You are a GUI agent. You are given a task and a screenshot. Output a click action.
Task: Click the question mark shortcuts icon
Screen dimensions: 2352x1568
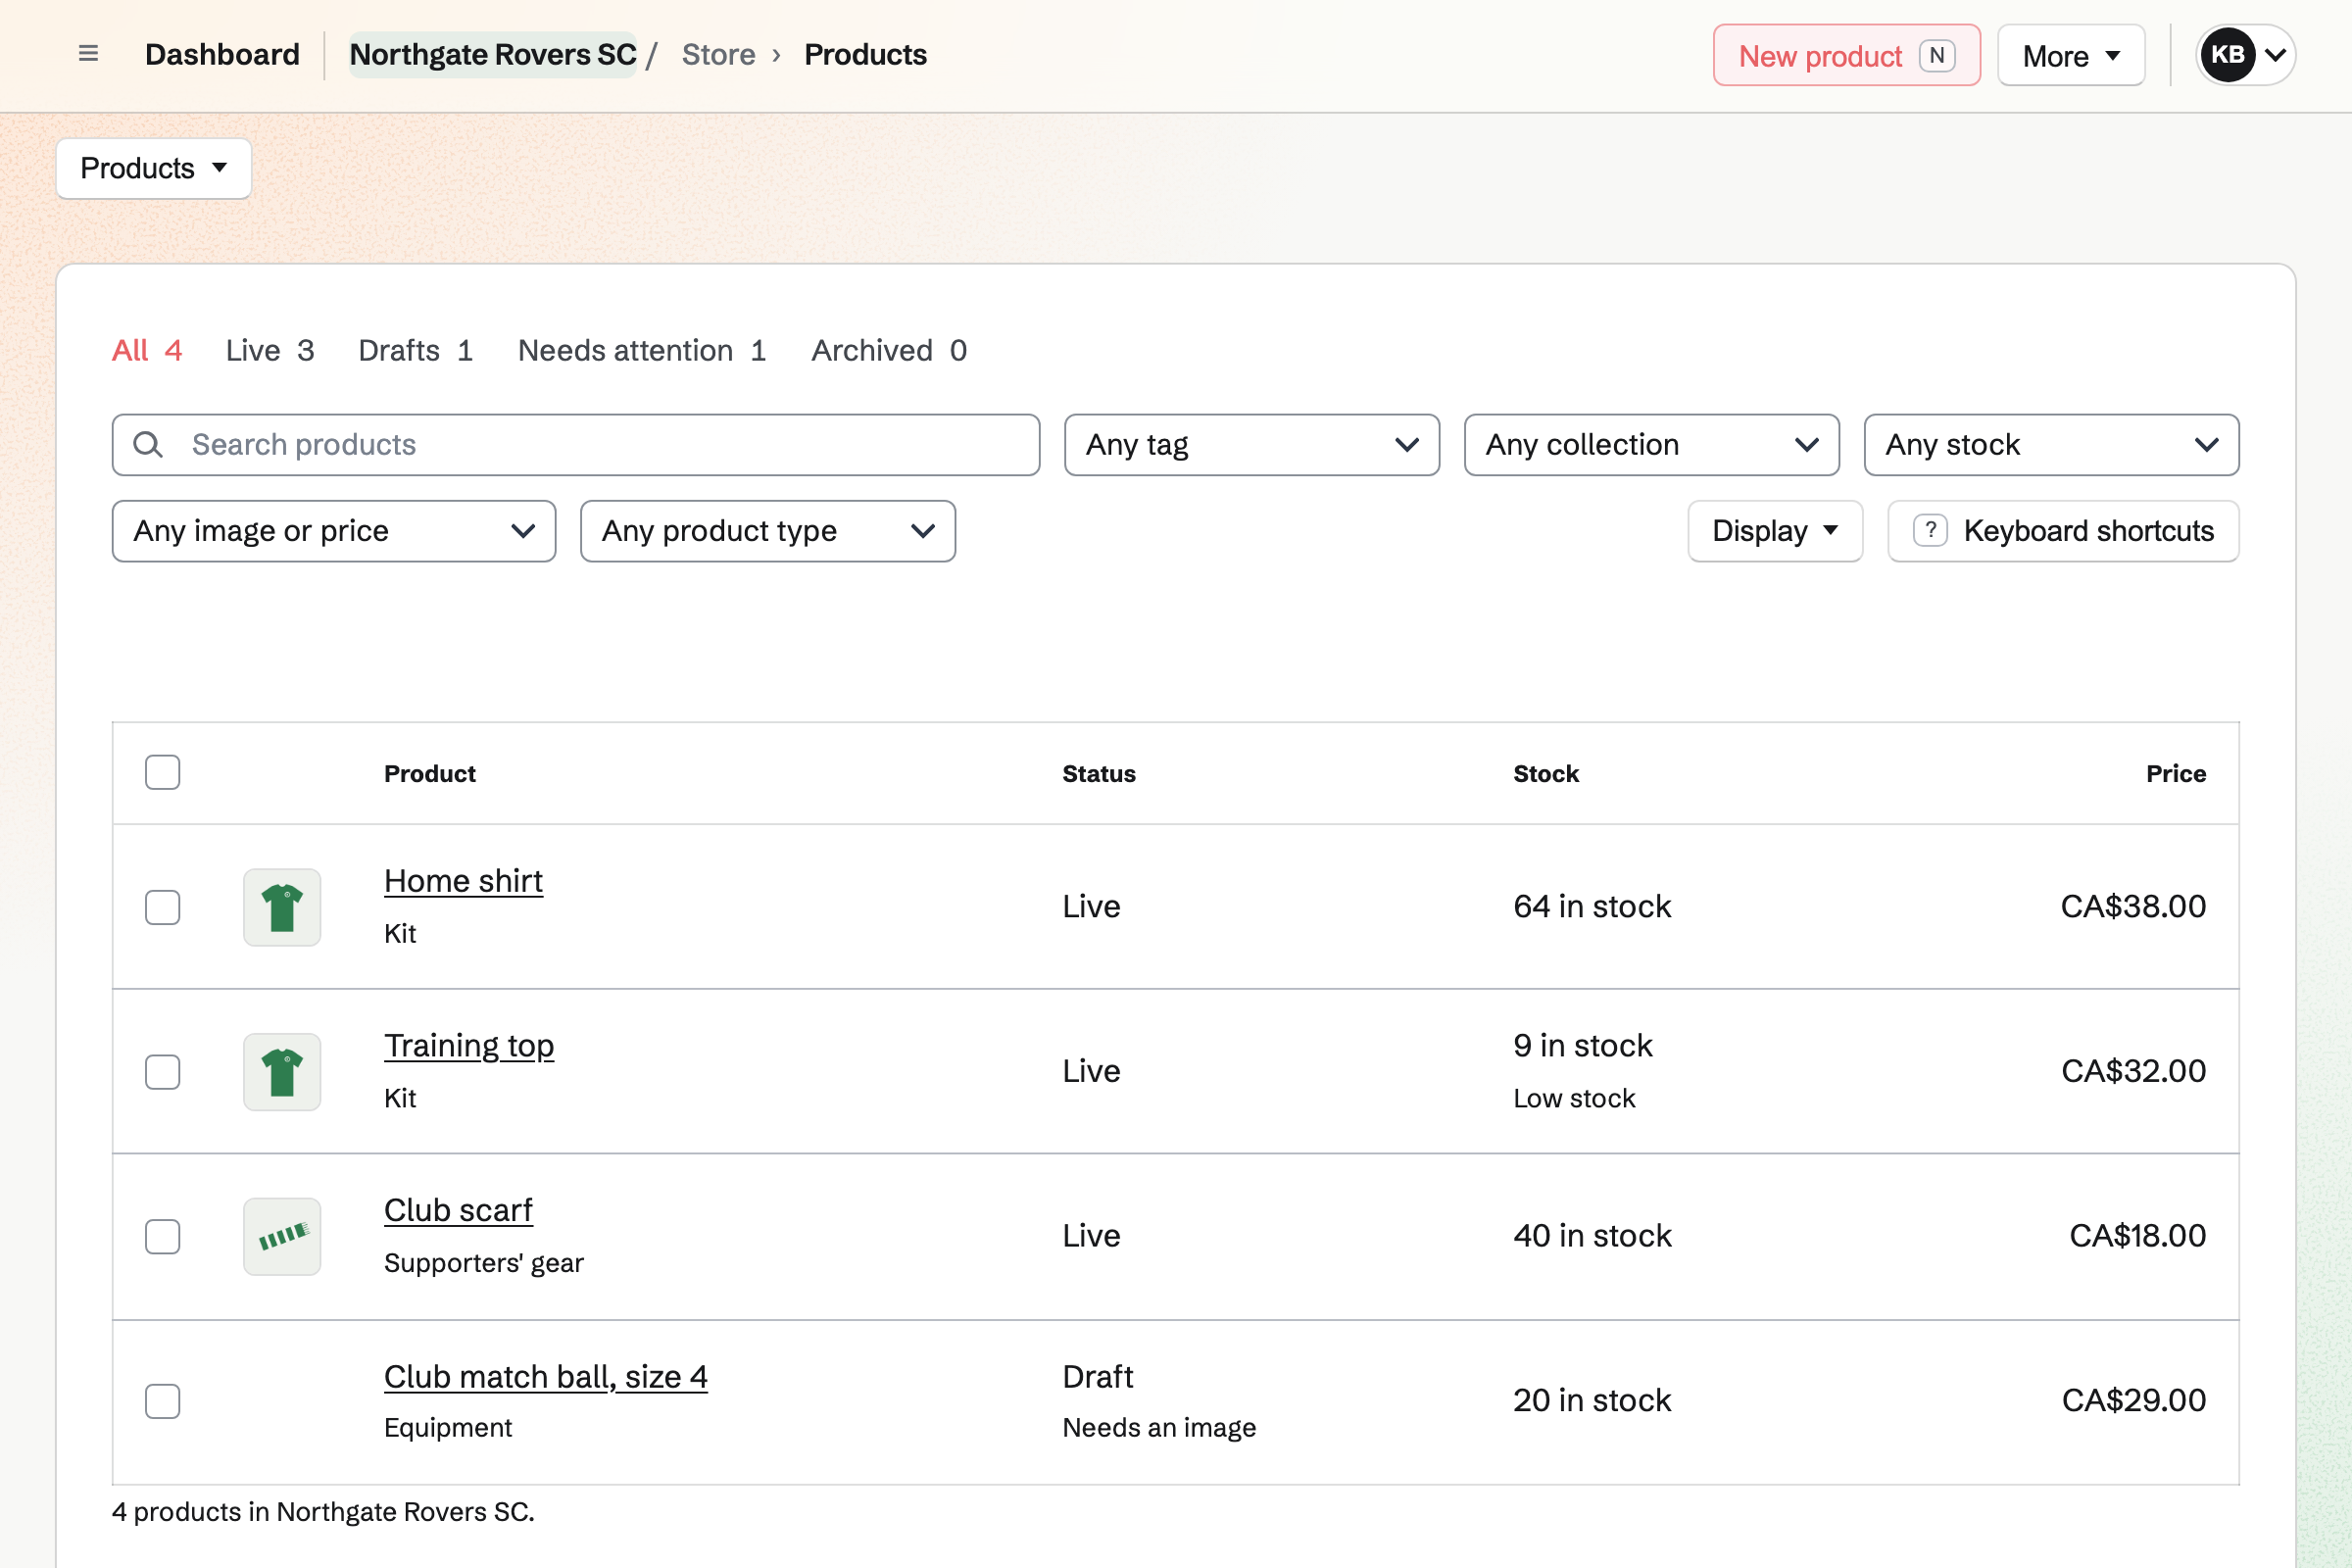click(1930, 531)
